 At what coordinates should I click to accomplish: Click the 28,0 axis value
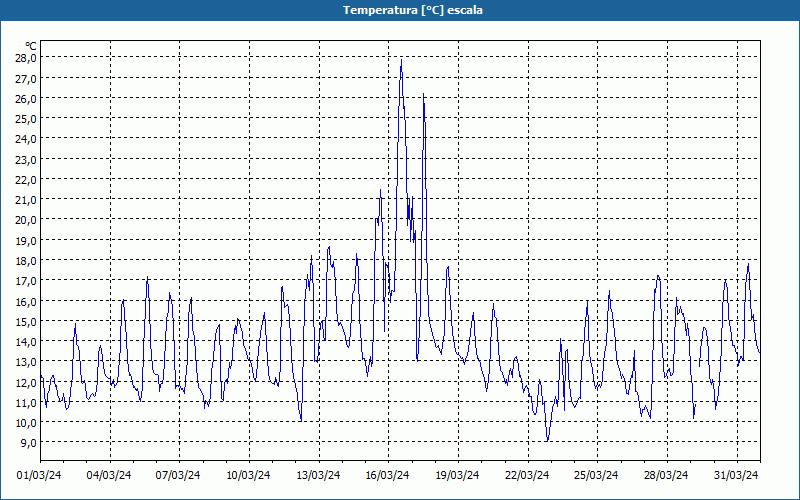tap(26, 58)
